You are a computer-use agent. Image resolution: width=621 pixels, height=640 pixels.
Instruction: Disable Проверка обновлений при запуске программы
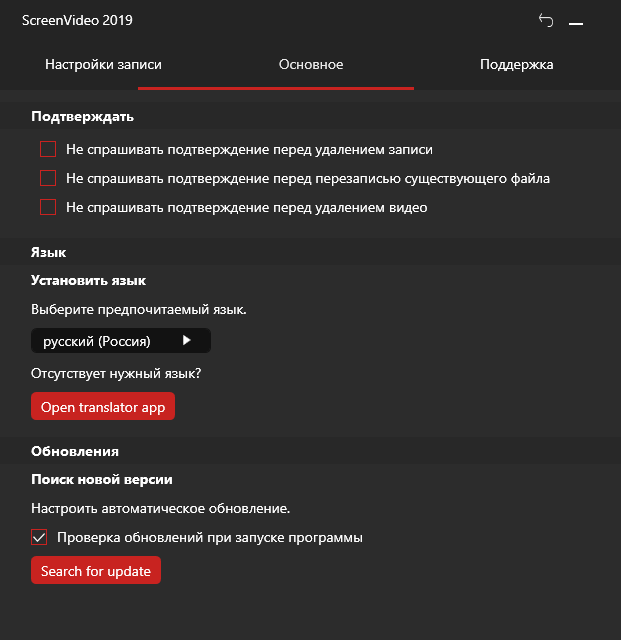[40, 538]
